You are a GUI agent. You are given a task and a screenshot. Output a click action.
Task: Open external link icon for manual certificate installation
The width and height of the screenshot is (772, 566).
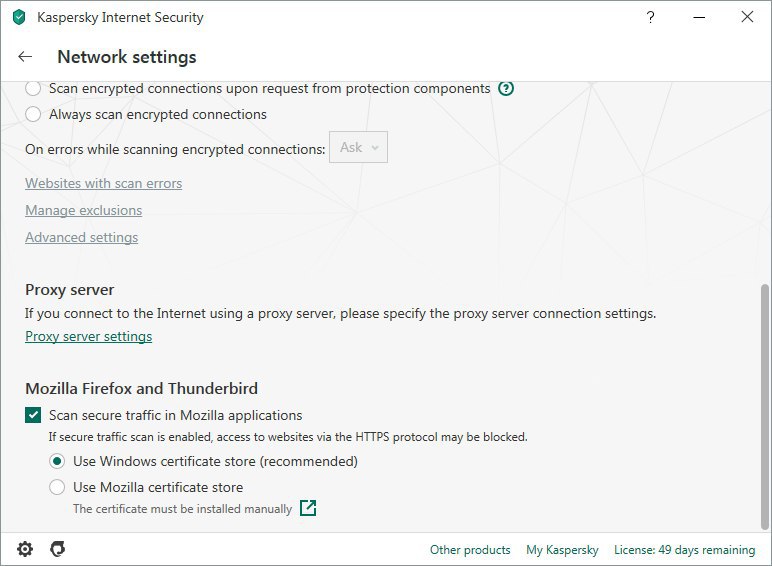(308, 508)
